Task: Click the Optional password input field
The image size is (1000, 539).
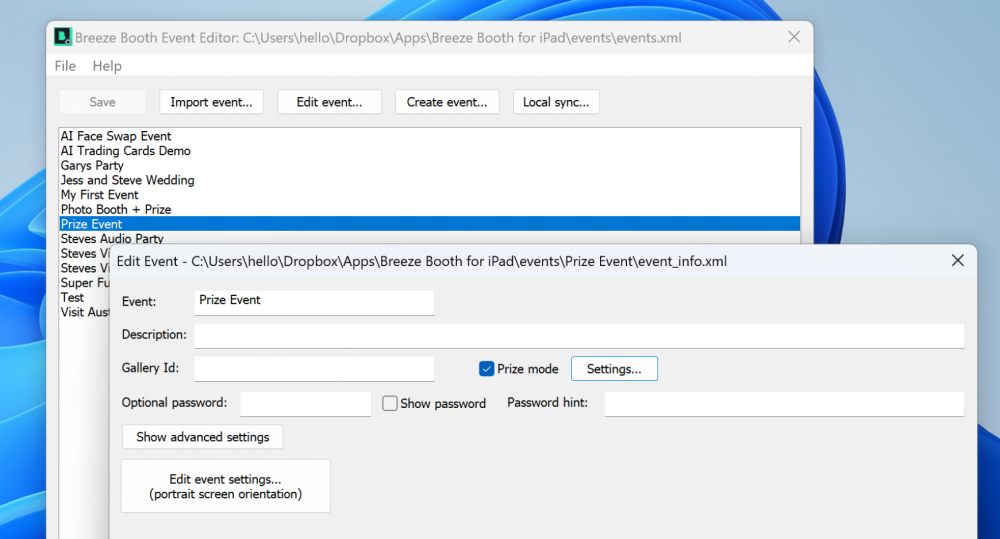Action: click(305, 404)
